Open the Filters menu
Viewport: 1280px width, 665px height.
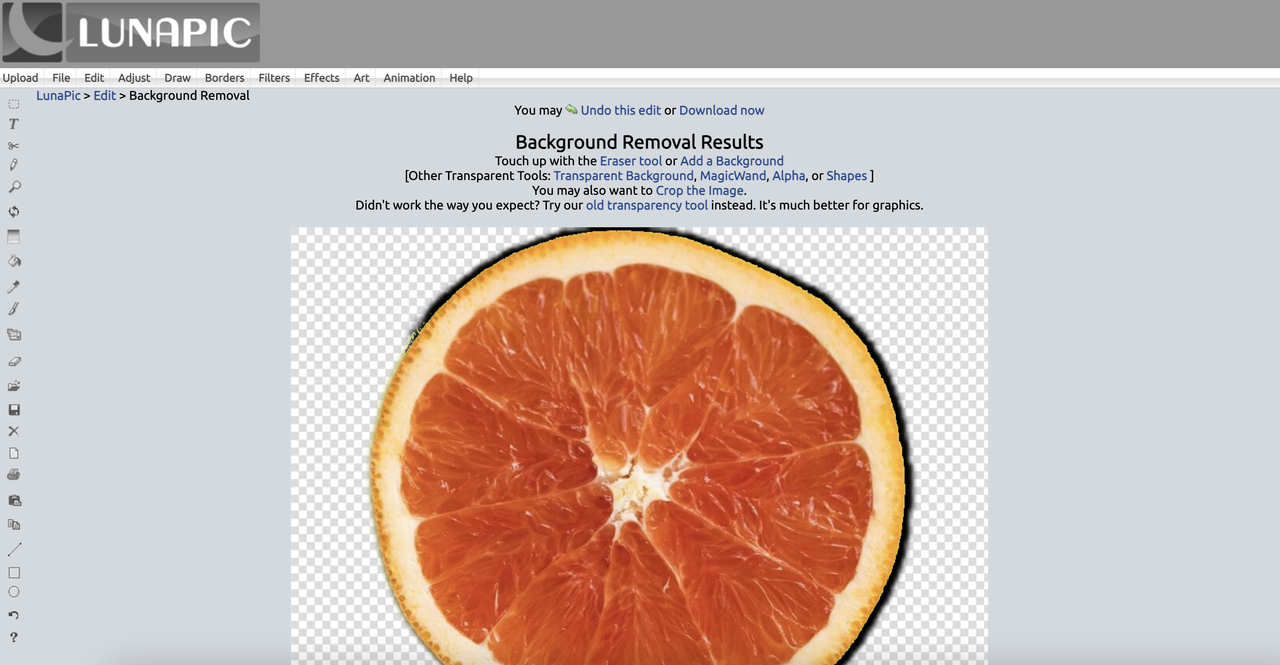(x=274, y=78)
